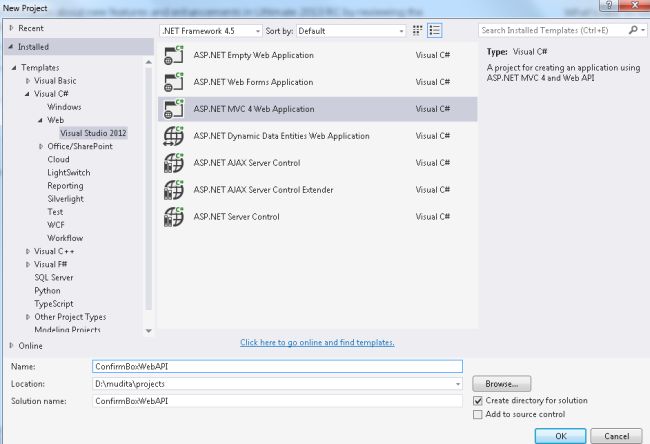Click the tree scrollbar up arrow
The image size is (650, 444).
(149, 62)
